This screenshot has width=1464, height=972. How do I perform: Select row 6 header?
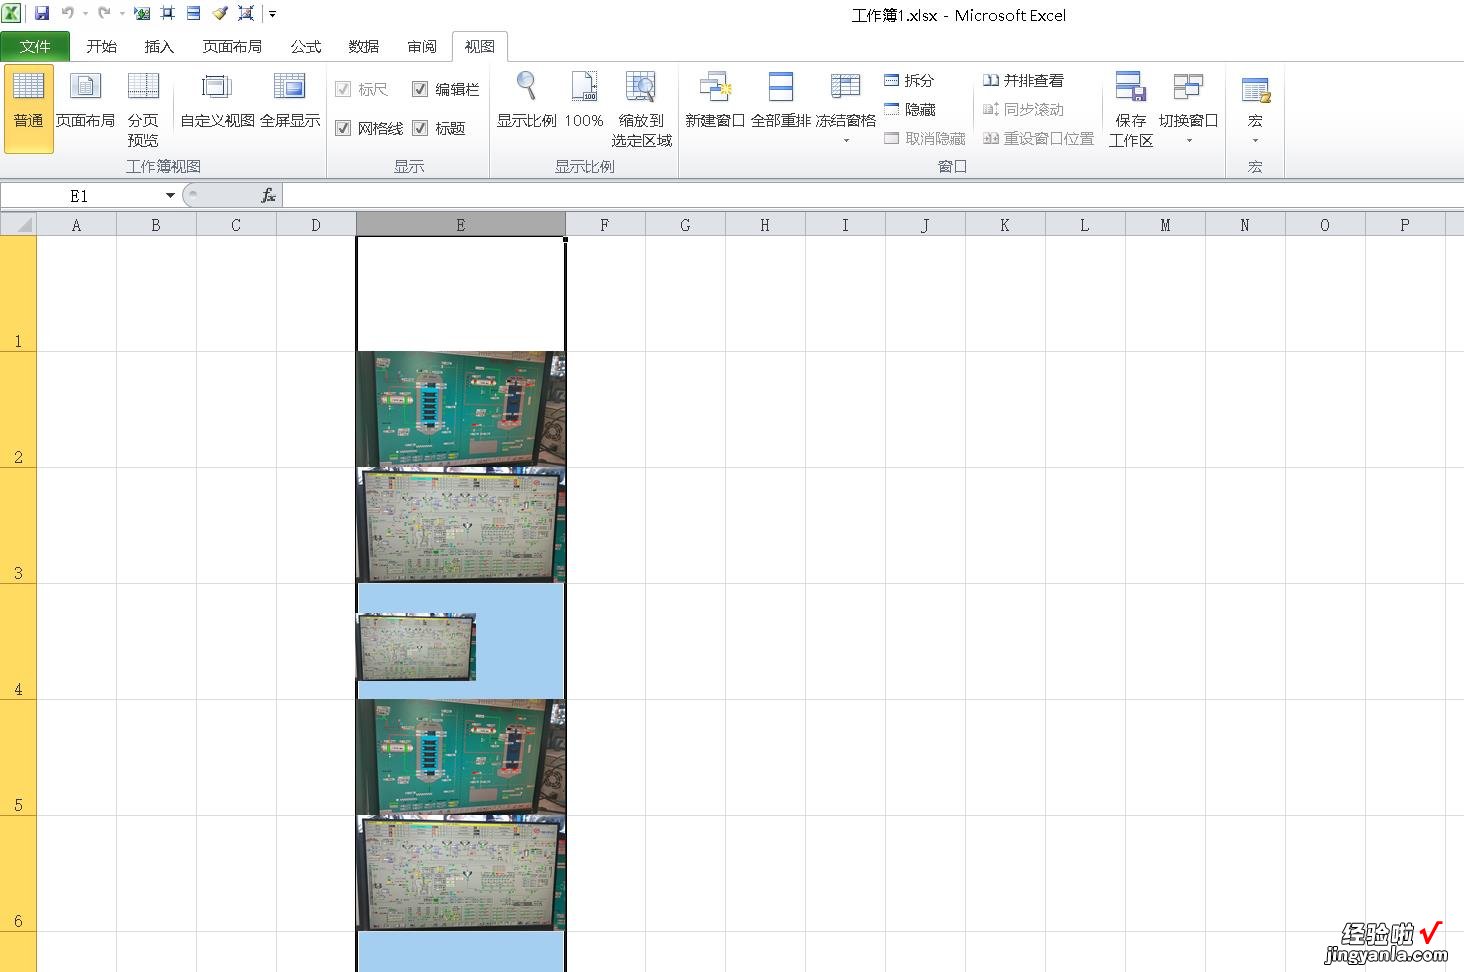18,873
